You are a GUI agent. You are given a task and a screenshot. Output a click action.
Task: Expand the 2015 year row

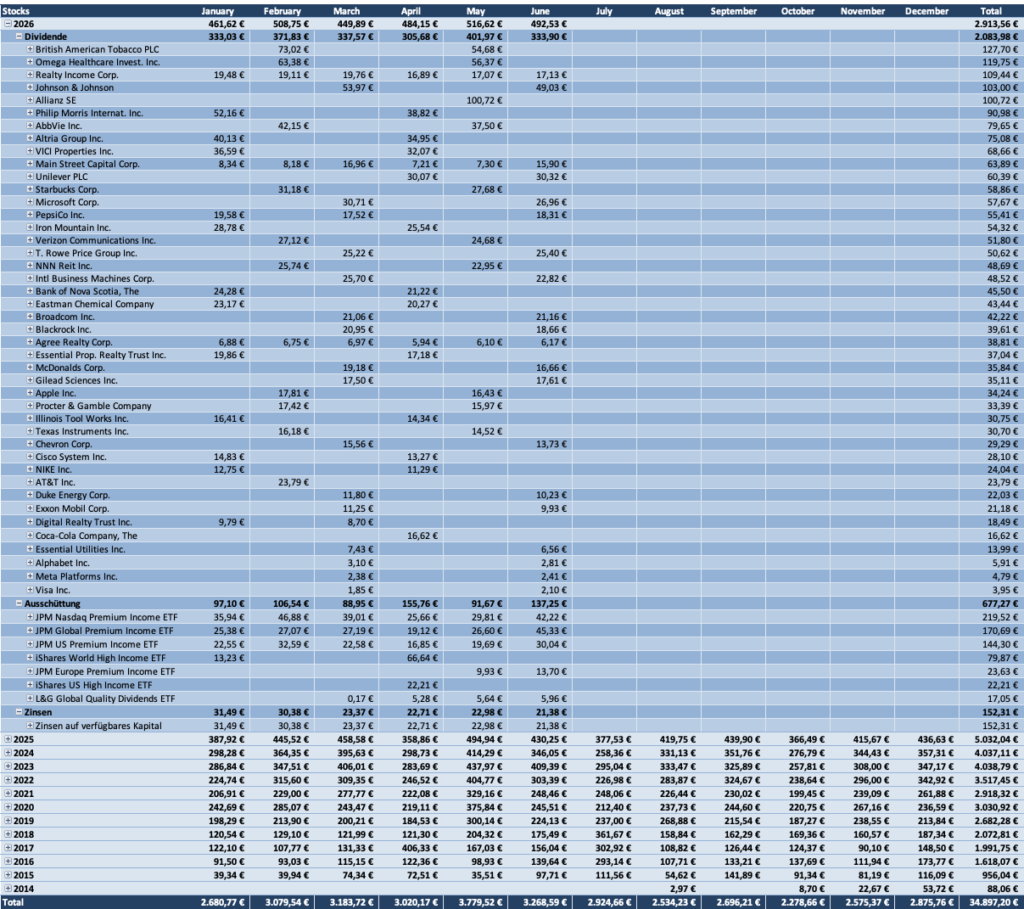8,875
